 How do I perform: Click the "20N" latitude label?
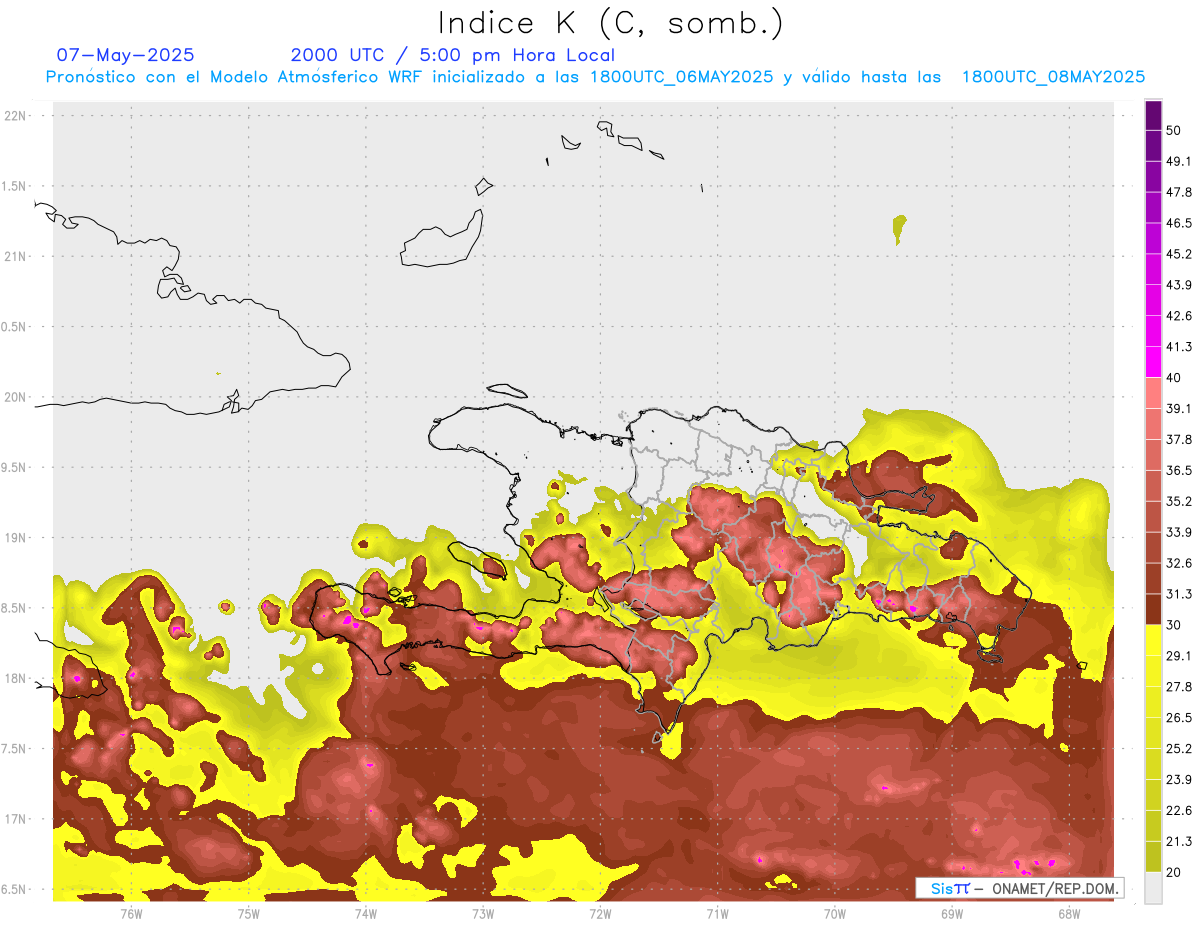17,397
